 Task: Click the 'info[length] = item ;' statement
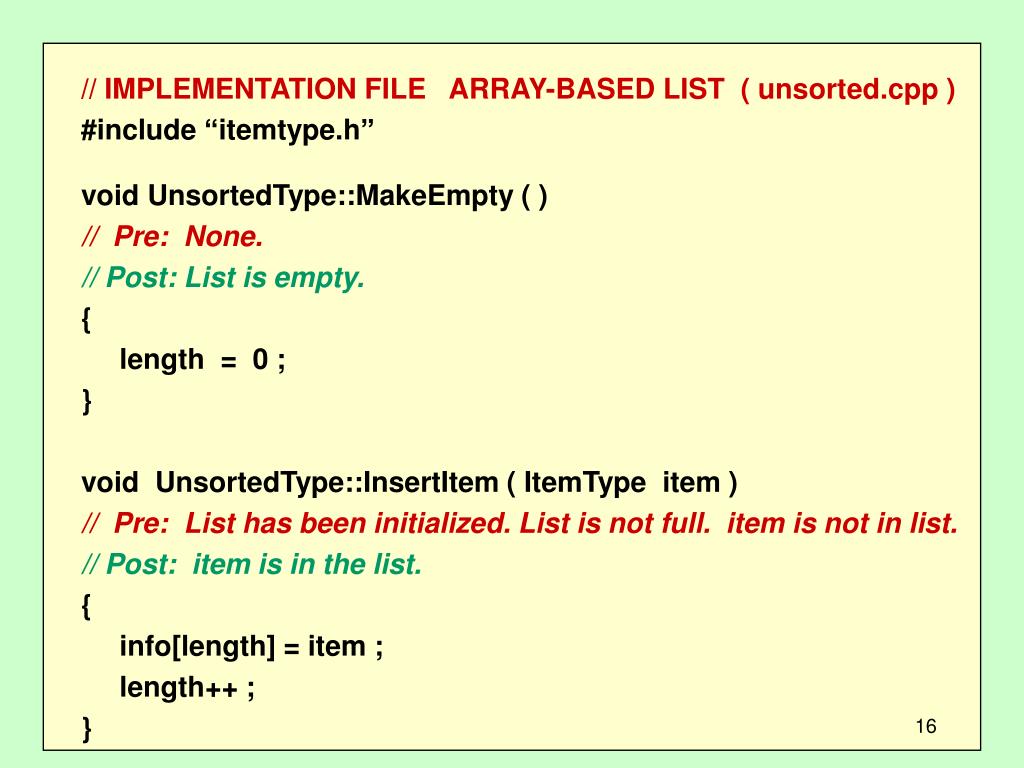(x=251, y=647)
